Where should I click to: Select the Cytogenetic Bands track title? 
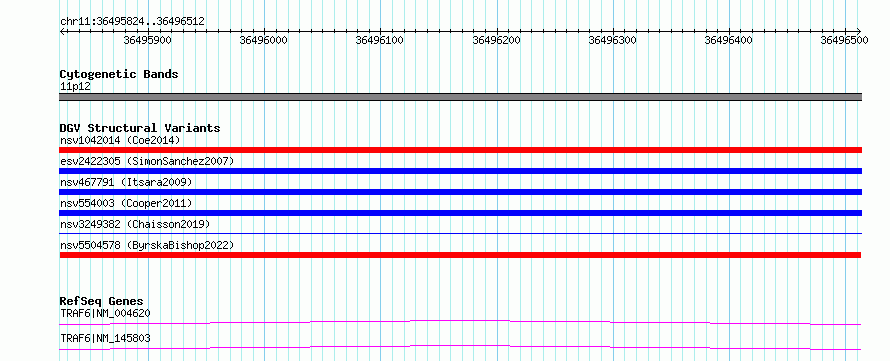pos(119,74)
